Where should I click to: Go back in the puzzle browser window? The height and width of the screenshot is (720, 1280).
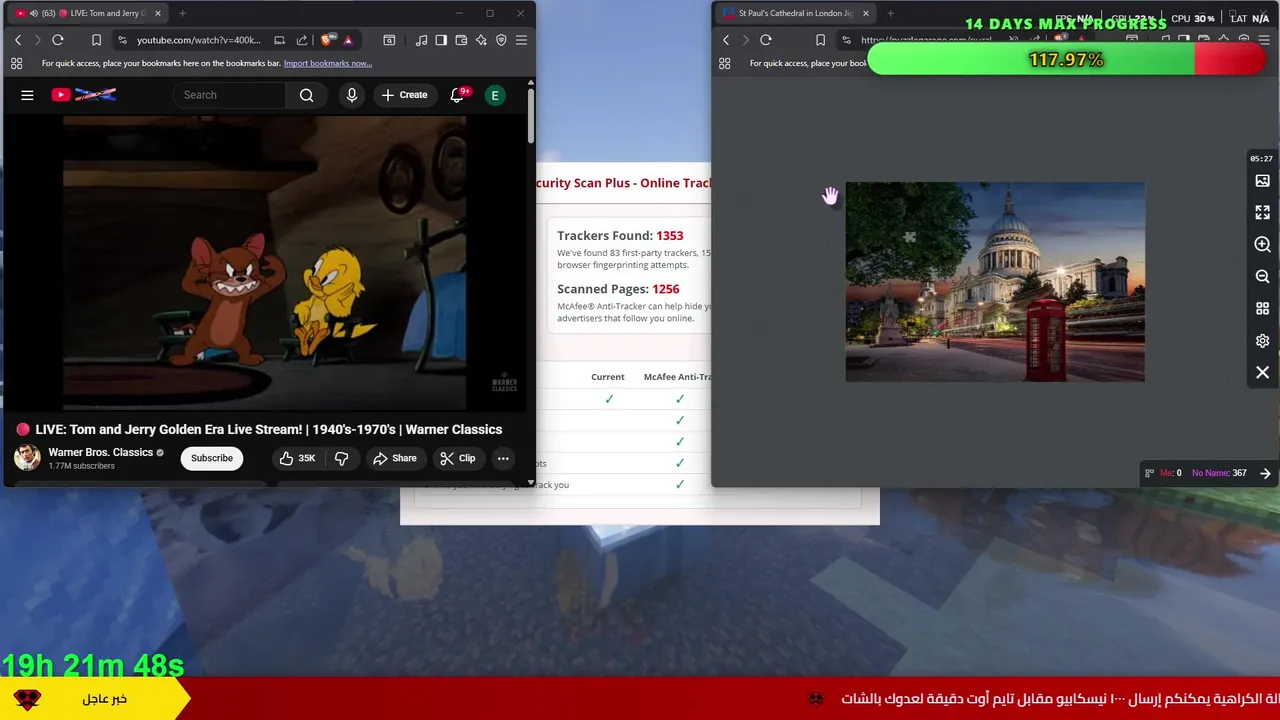(x=726, y=40)
